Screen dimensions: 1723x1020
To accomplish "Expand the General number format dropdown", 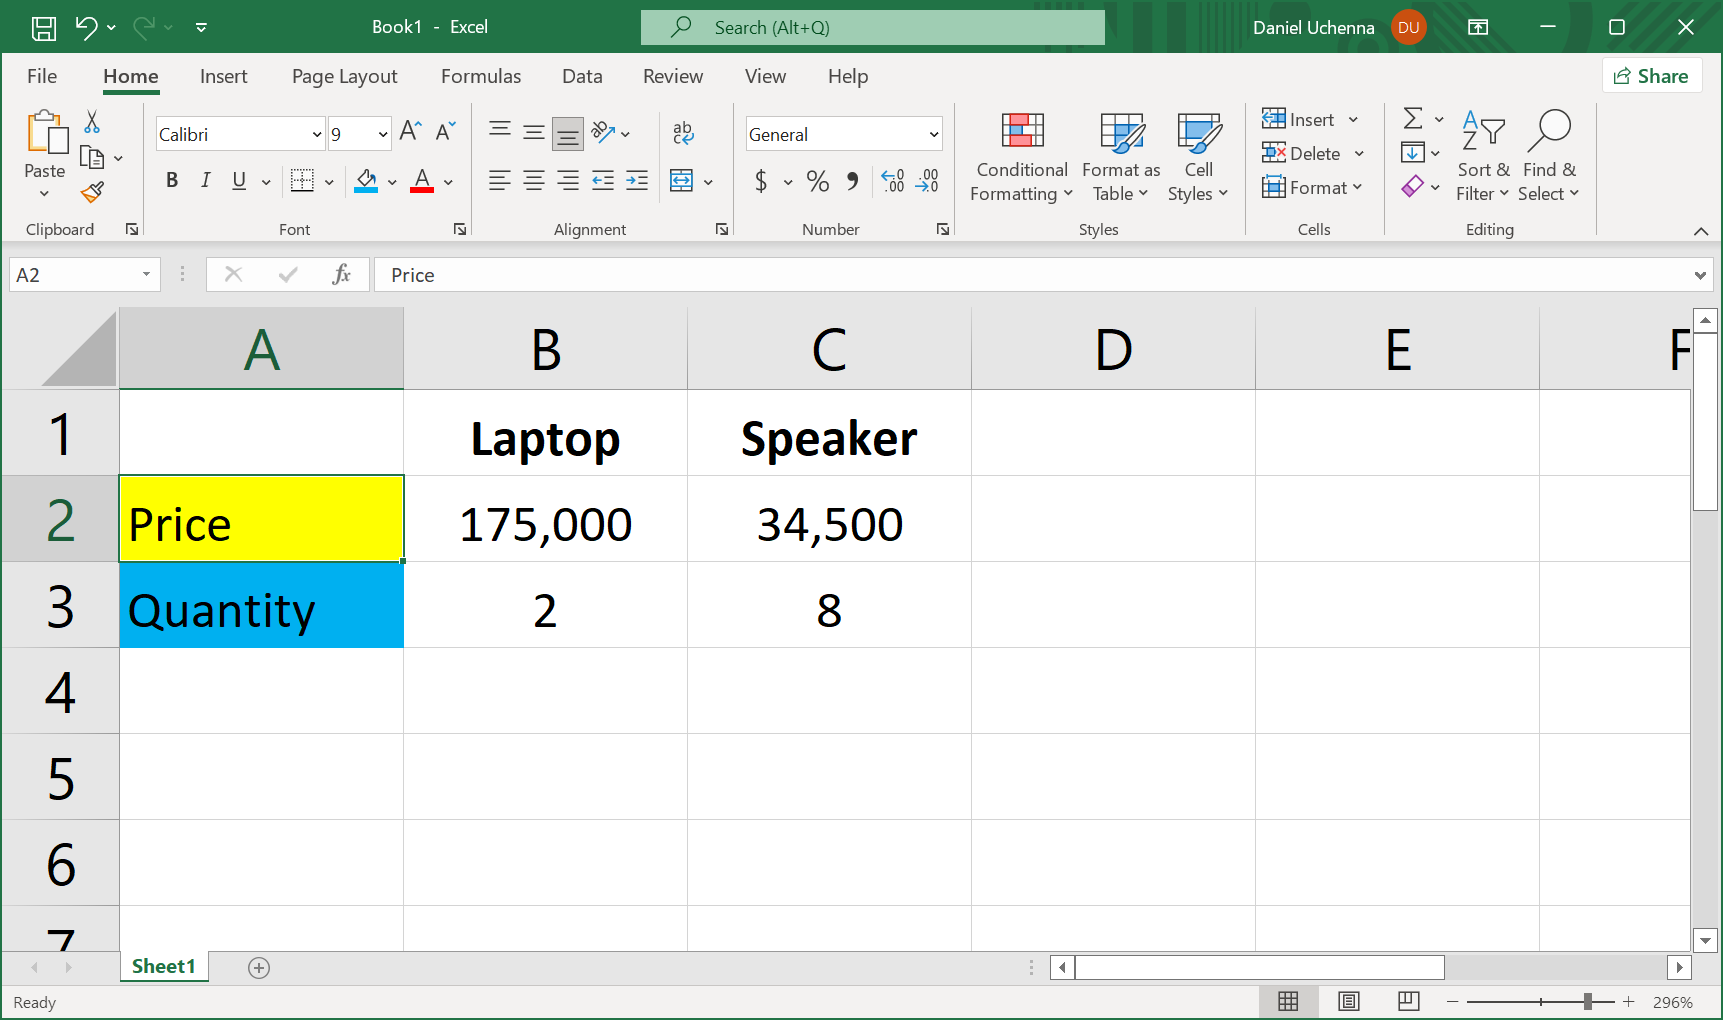I will (x=933, y=134).
